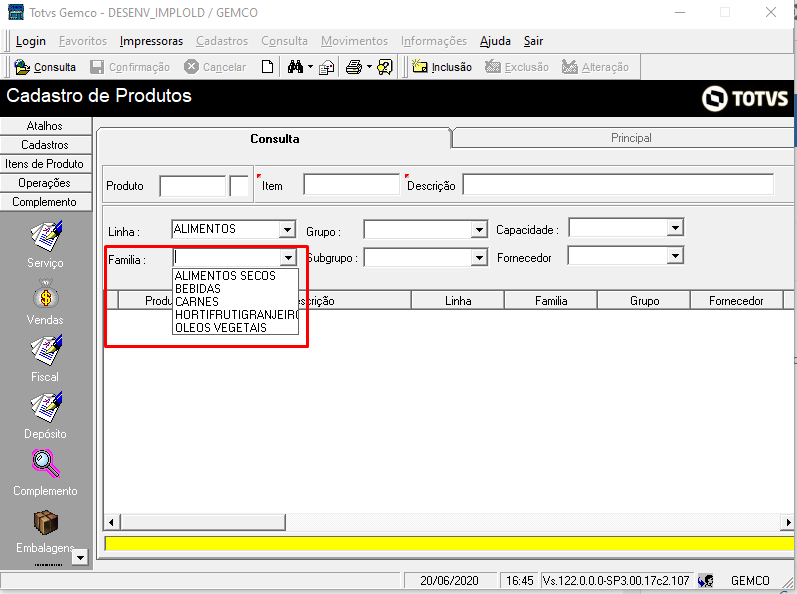Open the Favoritos menu
The image size is (797, 594).
pyautogui.click(x=83, y=41)
